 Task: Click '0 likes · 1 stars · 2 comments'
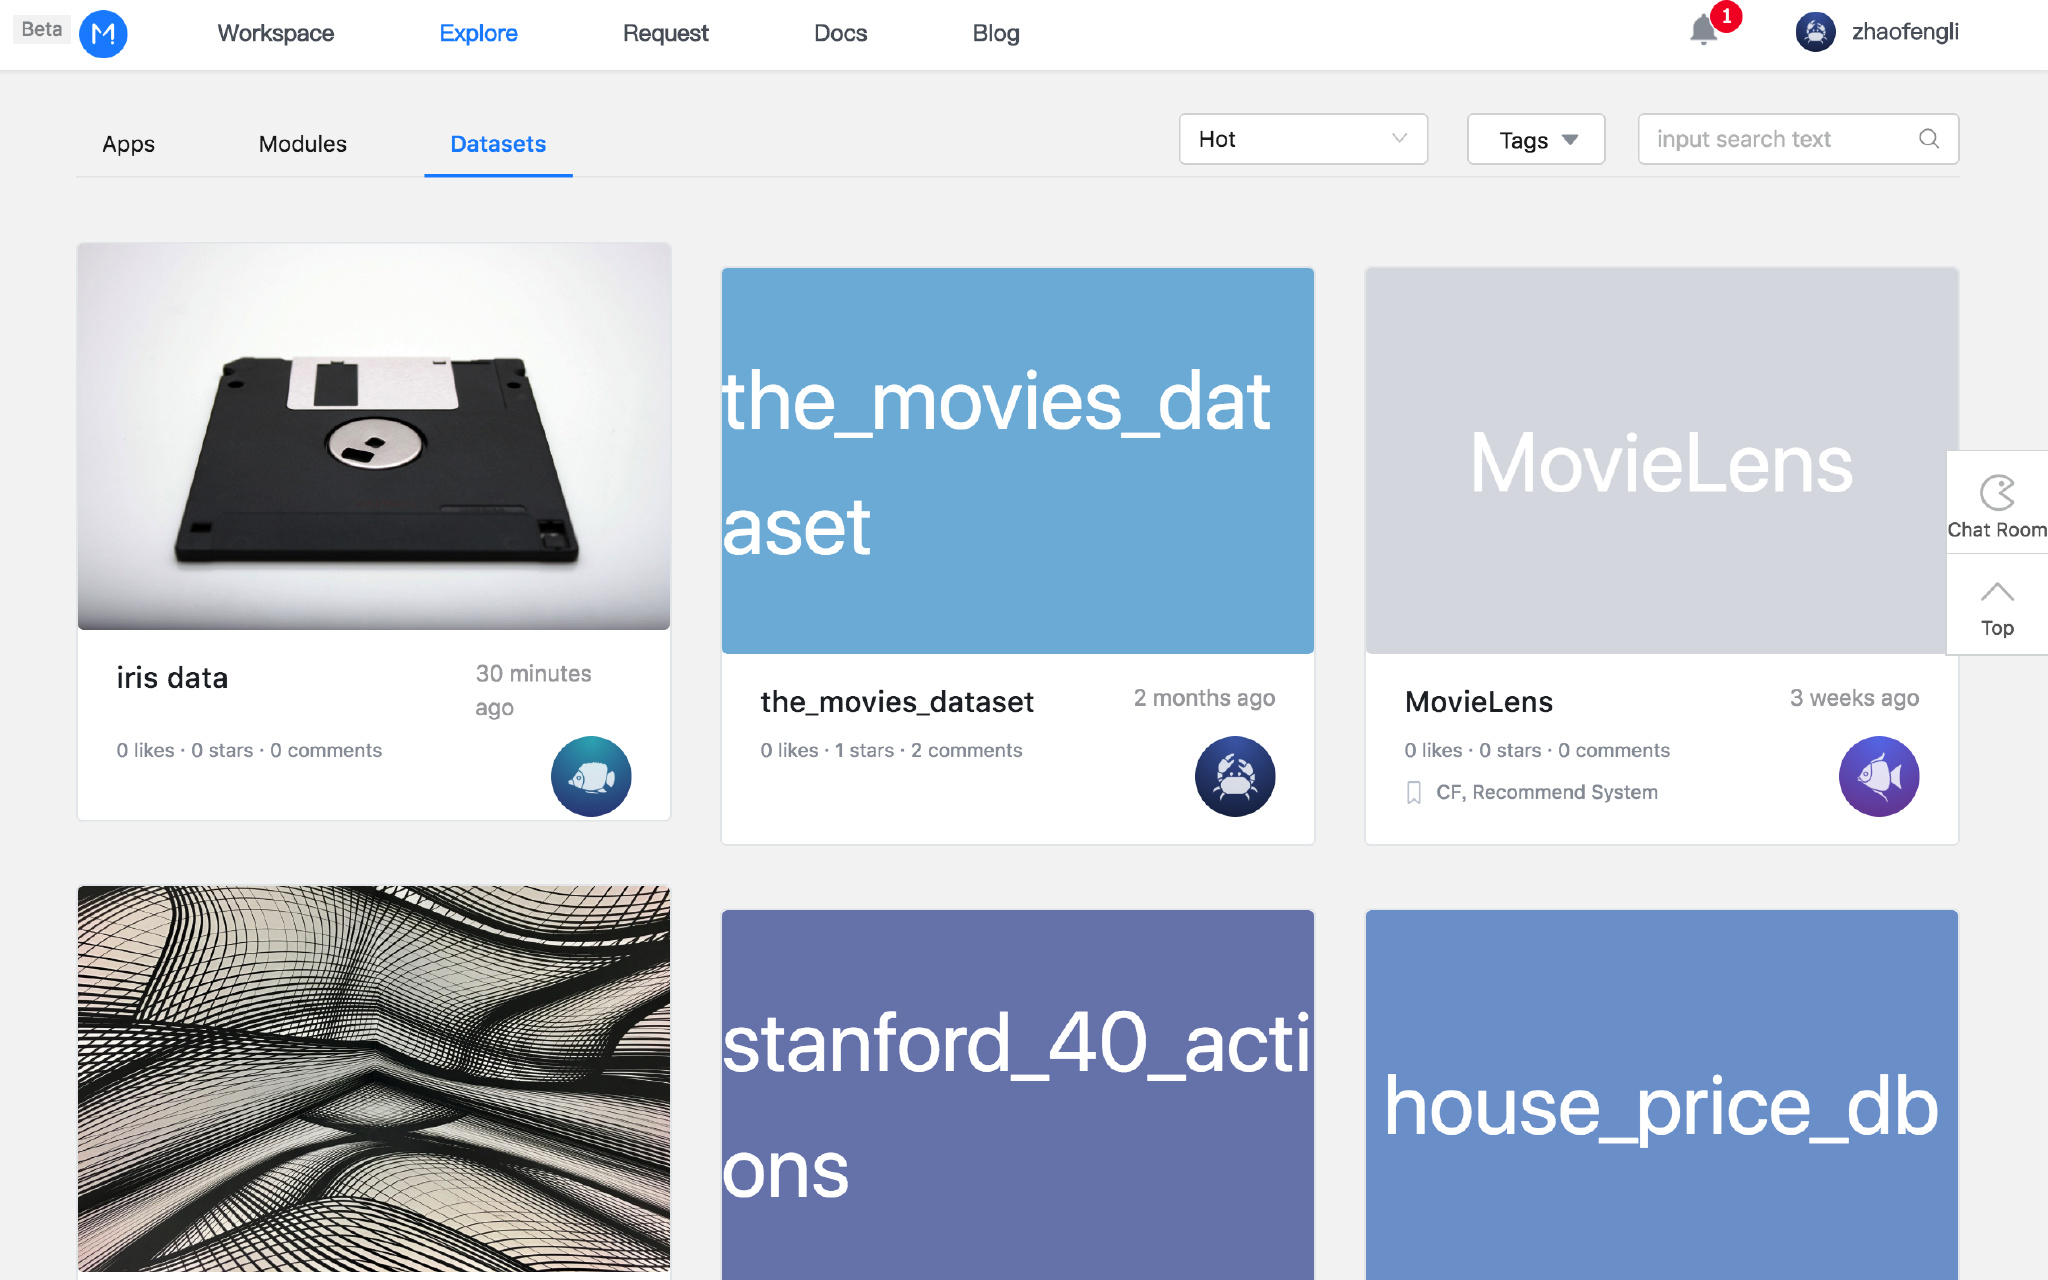[891, 750]
